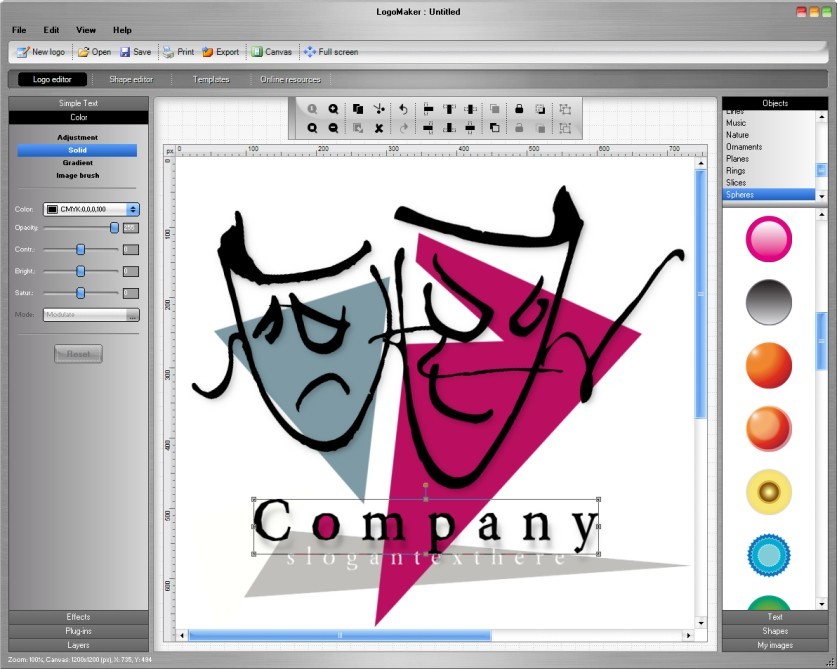Click the align left edges icon
The height and width of the screenshot is (670, 838).
coord(428,109)
